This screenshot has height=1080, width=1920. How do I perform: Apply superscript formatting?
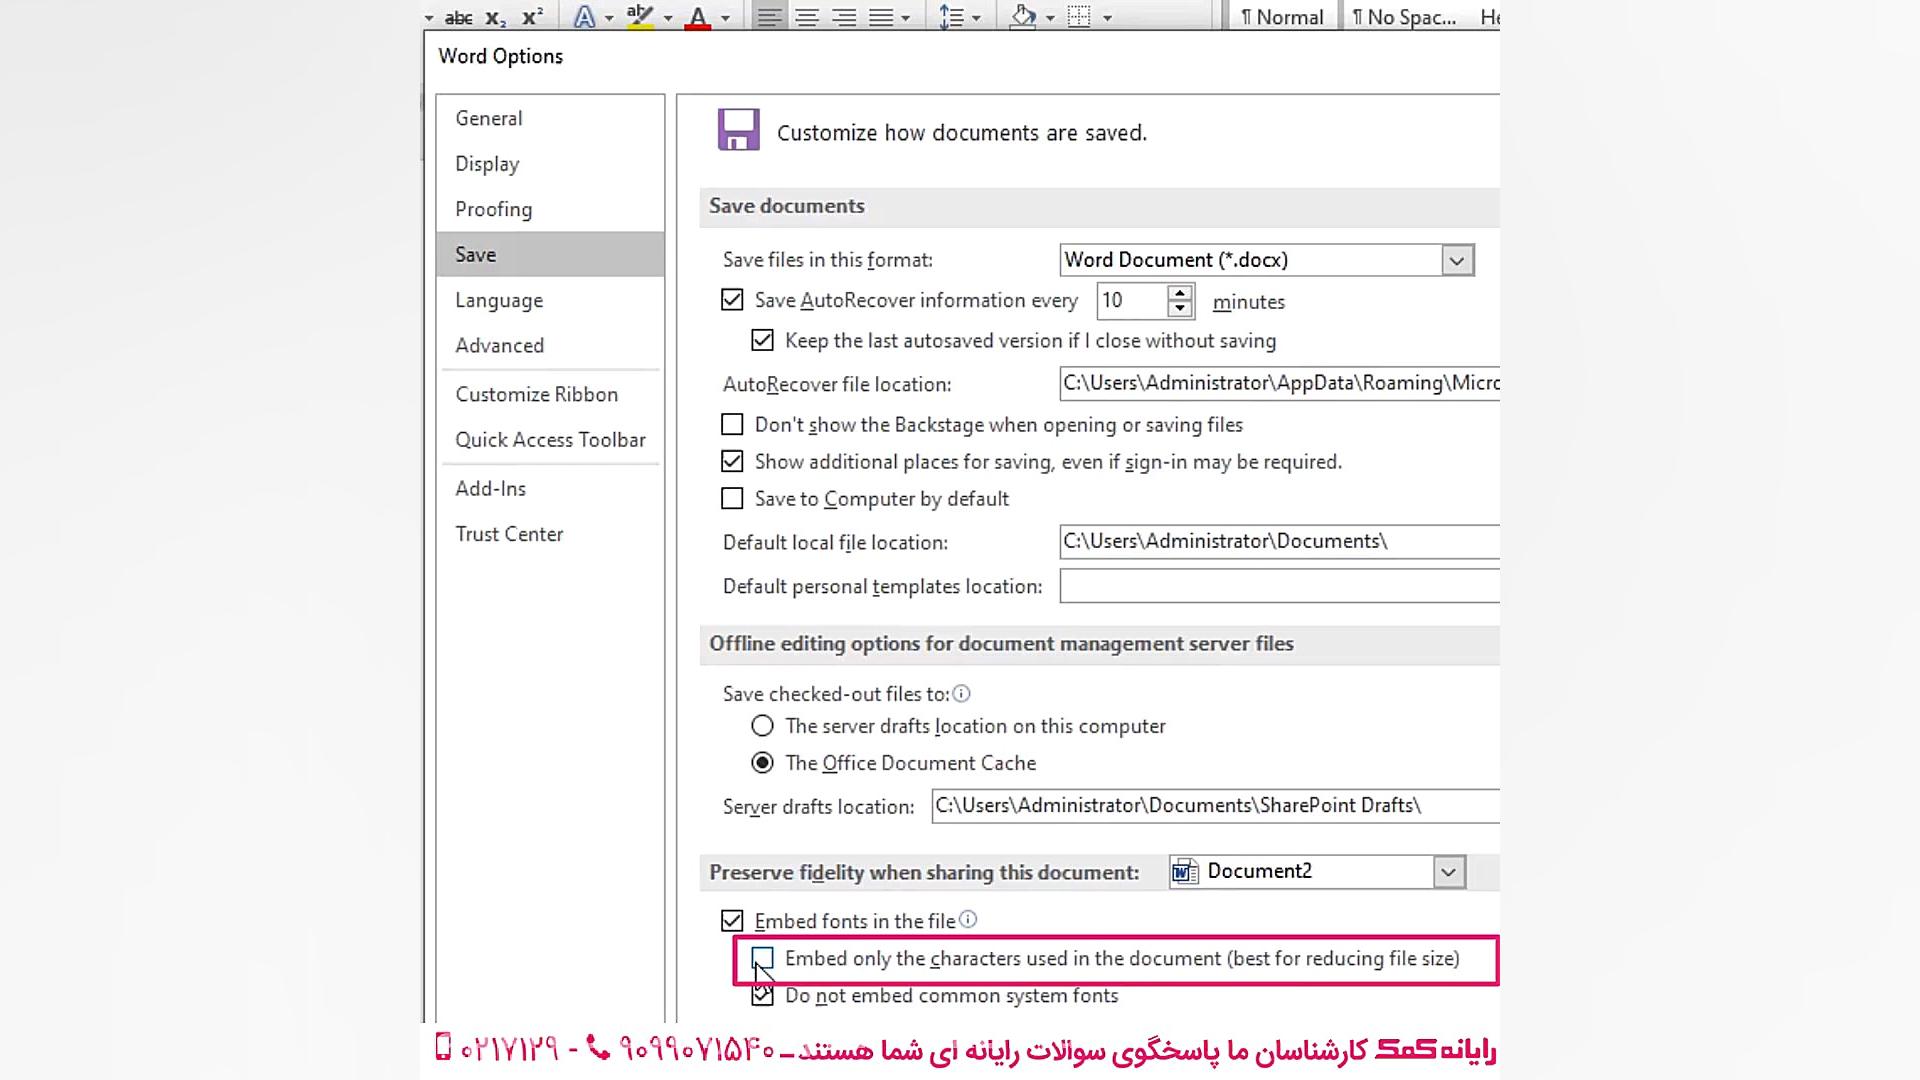(532, 17)
